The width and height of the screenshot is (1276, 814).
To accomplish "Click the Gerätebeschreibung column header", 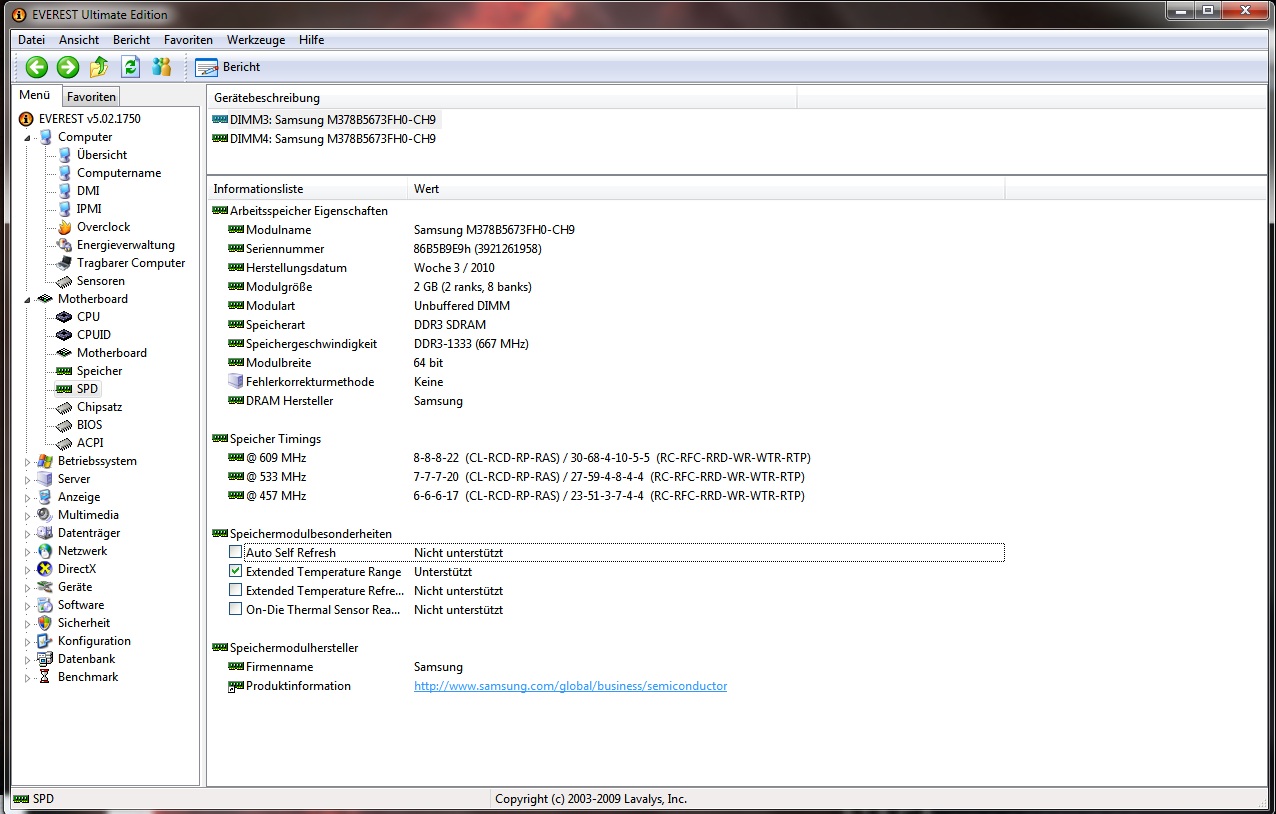I will (502, 98).
